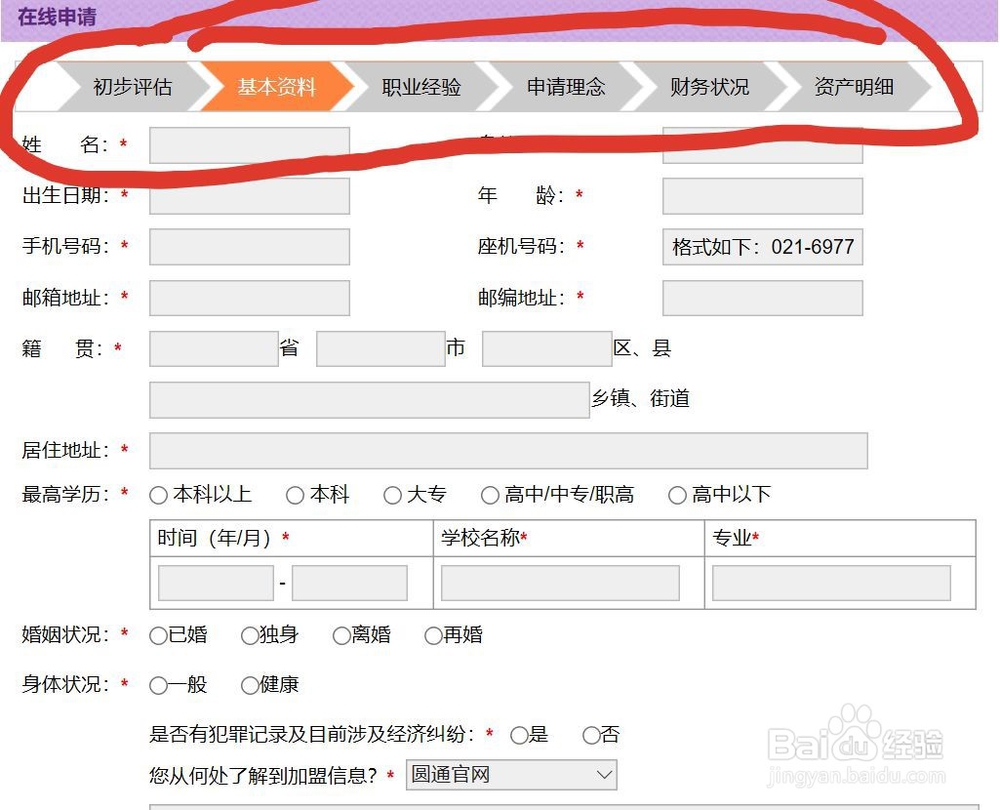Screen dimensions: 1000x810
Task: Select 健康 for body condition
Action: coord(249,685)
